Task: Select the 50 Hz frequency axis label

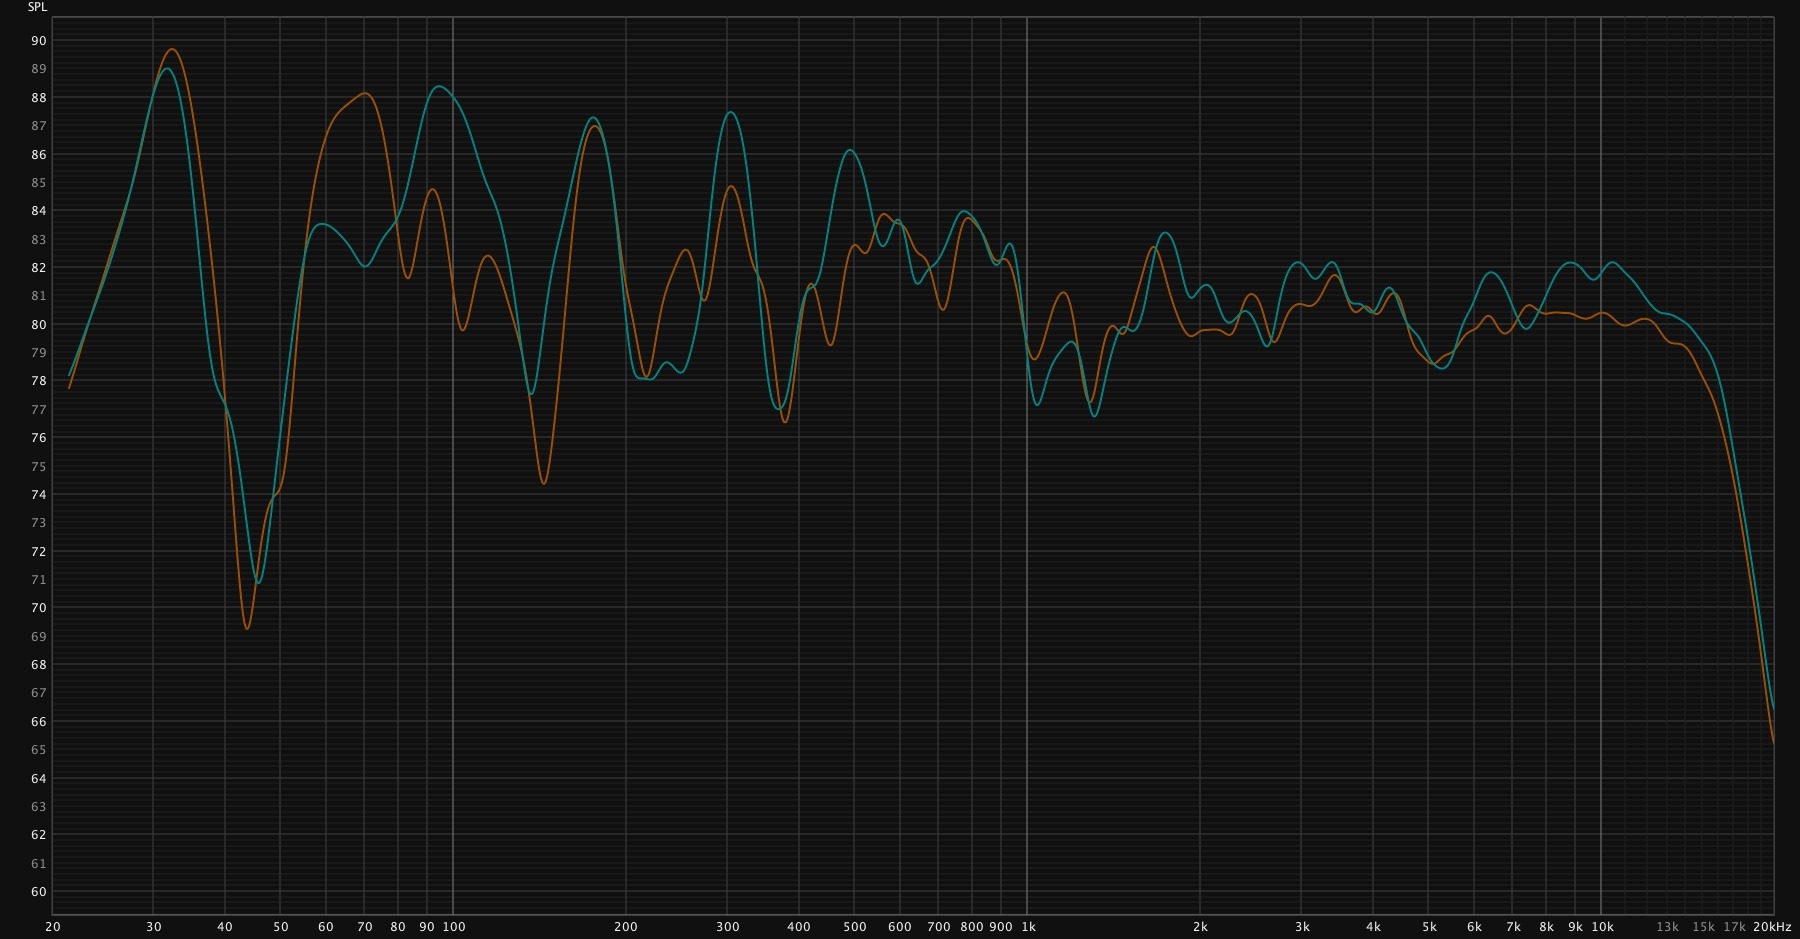Action: pyautogui.click(x=281, y=927)
